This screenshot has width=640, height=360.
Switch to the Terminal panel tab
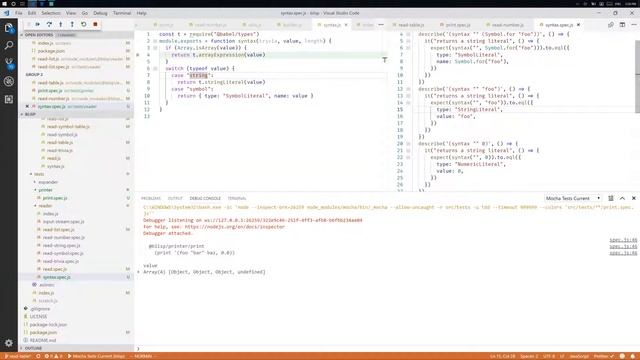[237, 198]
